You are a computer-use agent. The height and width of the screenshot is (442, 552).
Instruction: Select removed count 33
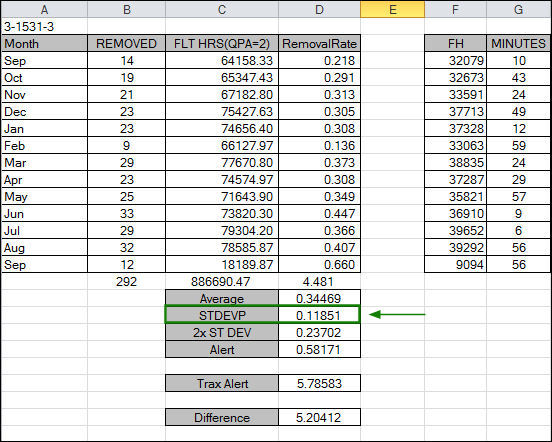point(126,214)
